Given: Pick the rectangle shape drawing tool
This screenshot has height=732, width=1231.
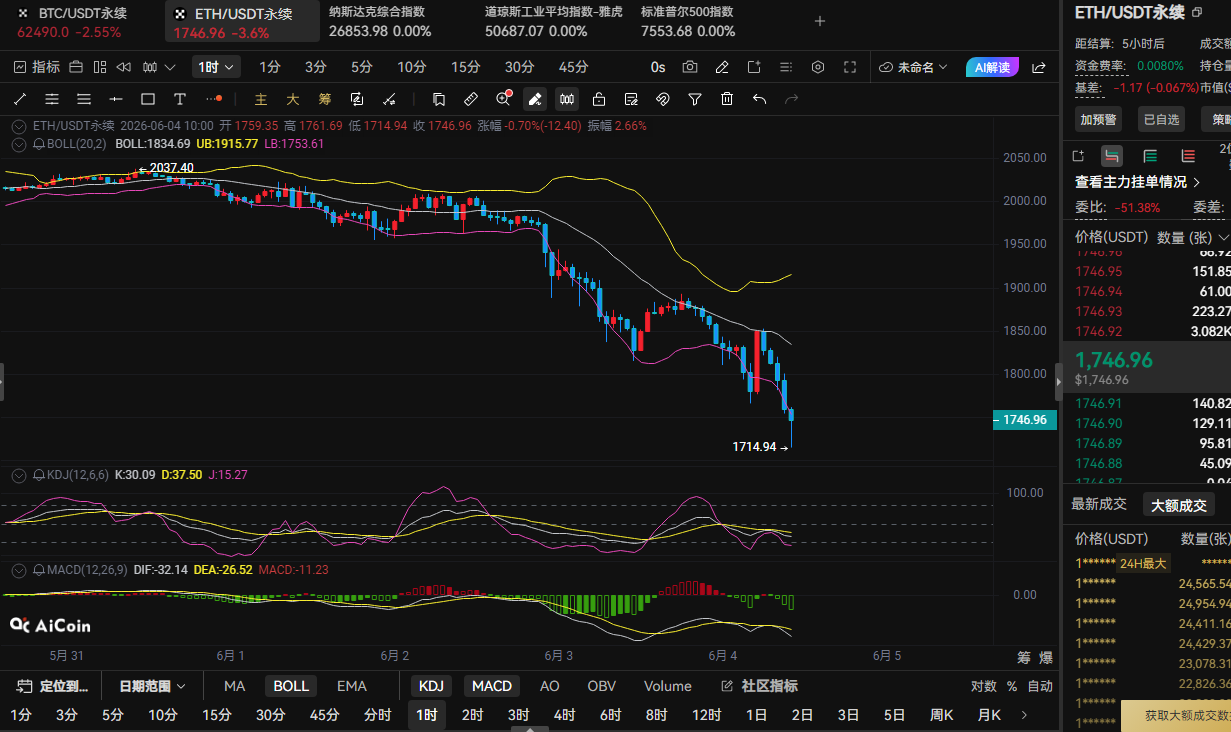Looking at the screenshot, I should (x=148, y=99).
